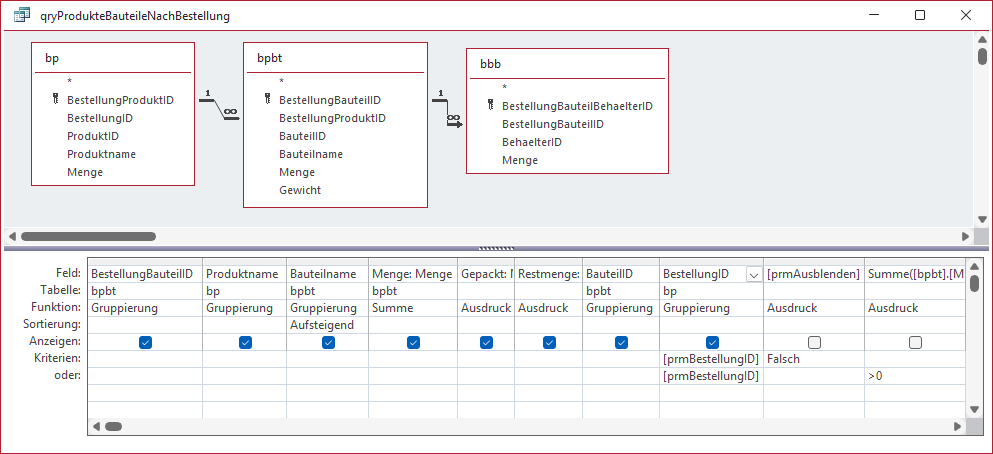Uncheck Anzeigen for BestellungBauteilID column
The image size is (993, 454).
145,342
